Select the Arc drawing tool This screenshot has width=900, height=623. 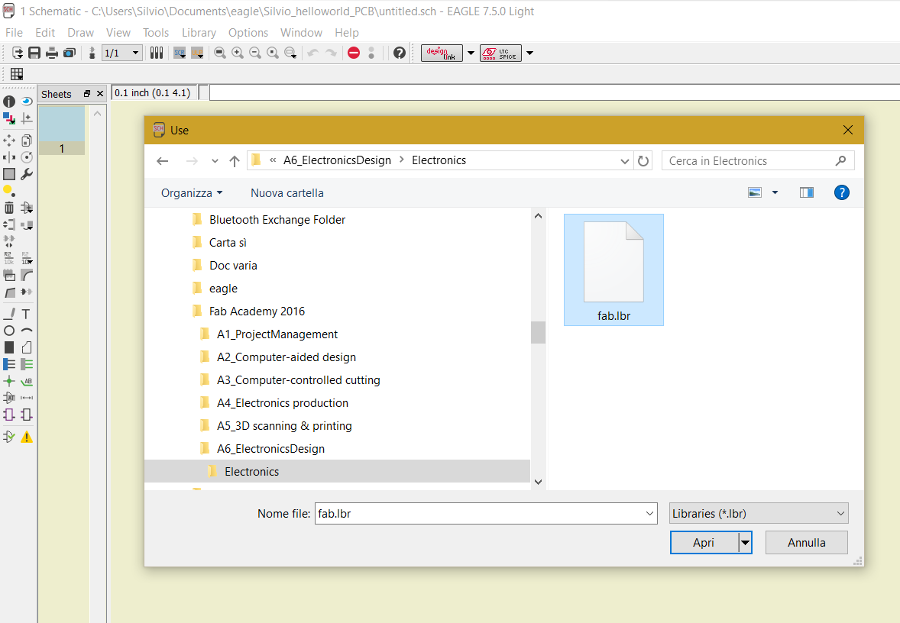[26, 331]
